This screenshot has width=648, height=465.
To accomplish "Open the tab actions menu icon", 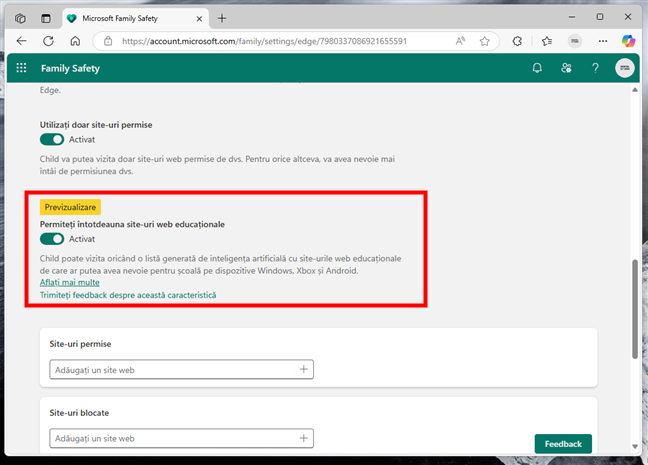I will click(46, 18).
